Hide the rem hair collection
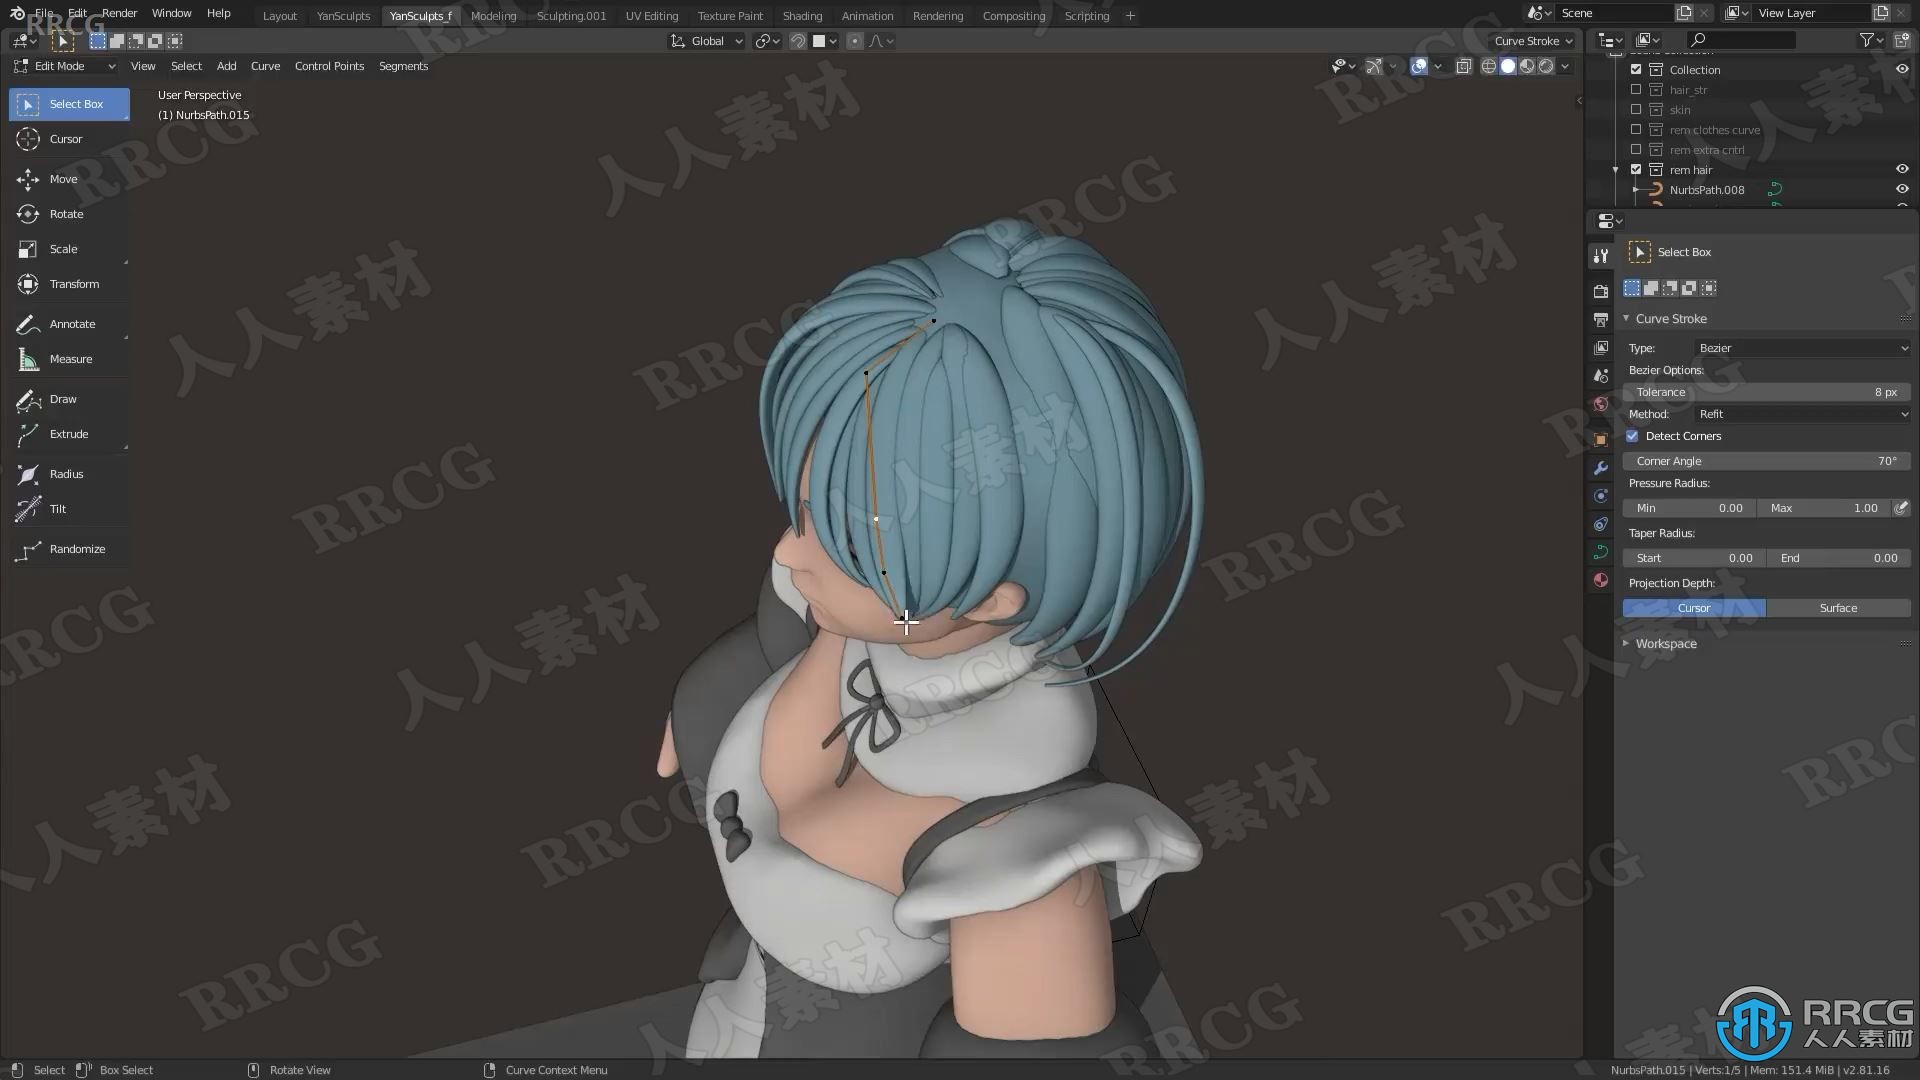 click(x=1902, y=169)
